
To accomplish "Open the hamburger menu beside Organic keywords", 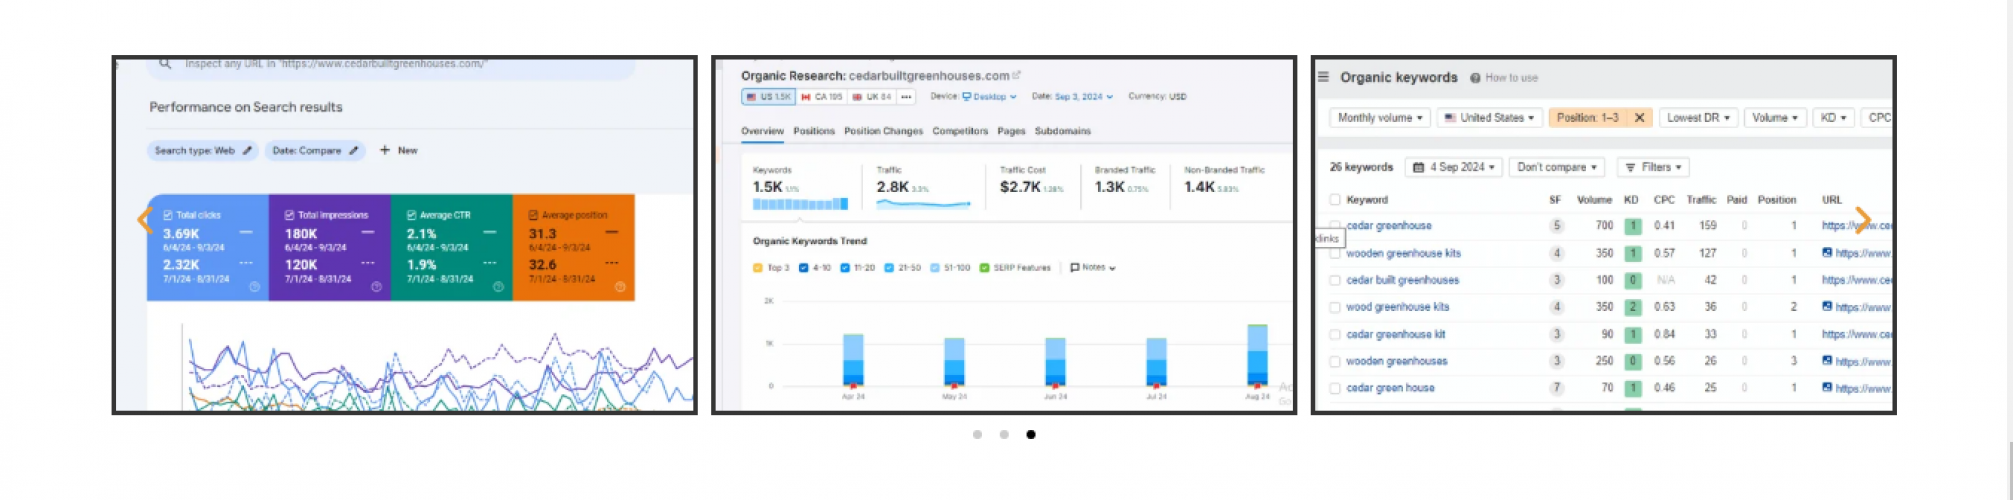I will click(1323, 77).
